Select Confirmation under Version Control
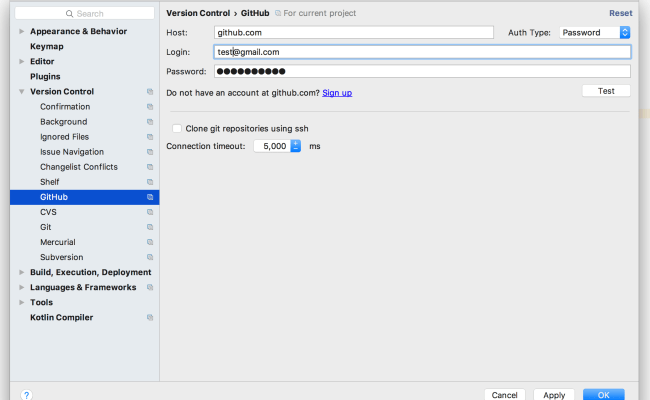Screen dimensions: 650x400 point(65,107)
